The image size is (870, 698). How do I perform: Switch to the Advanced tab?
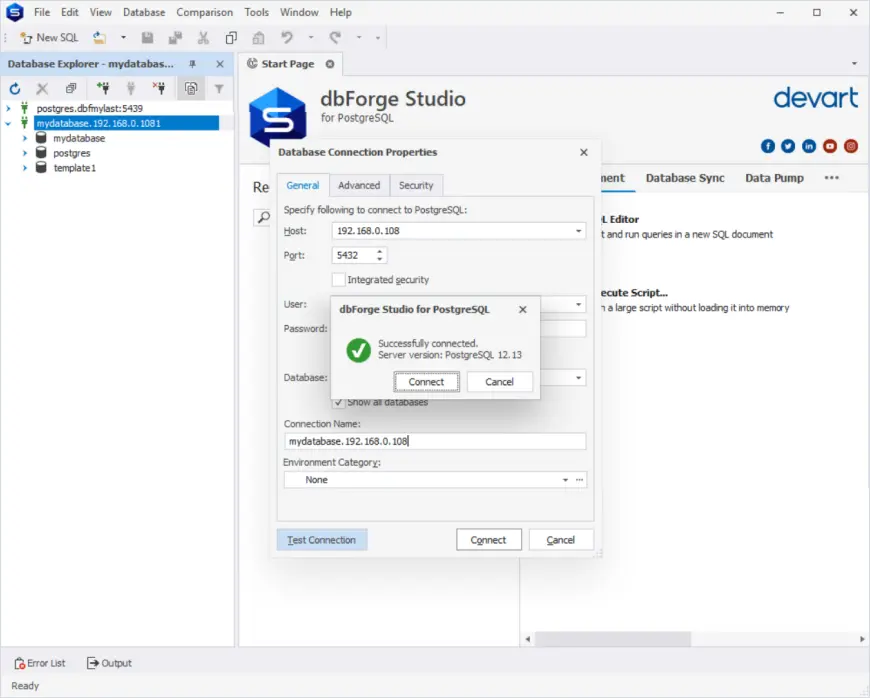(359, 185)
